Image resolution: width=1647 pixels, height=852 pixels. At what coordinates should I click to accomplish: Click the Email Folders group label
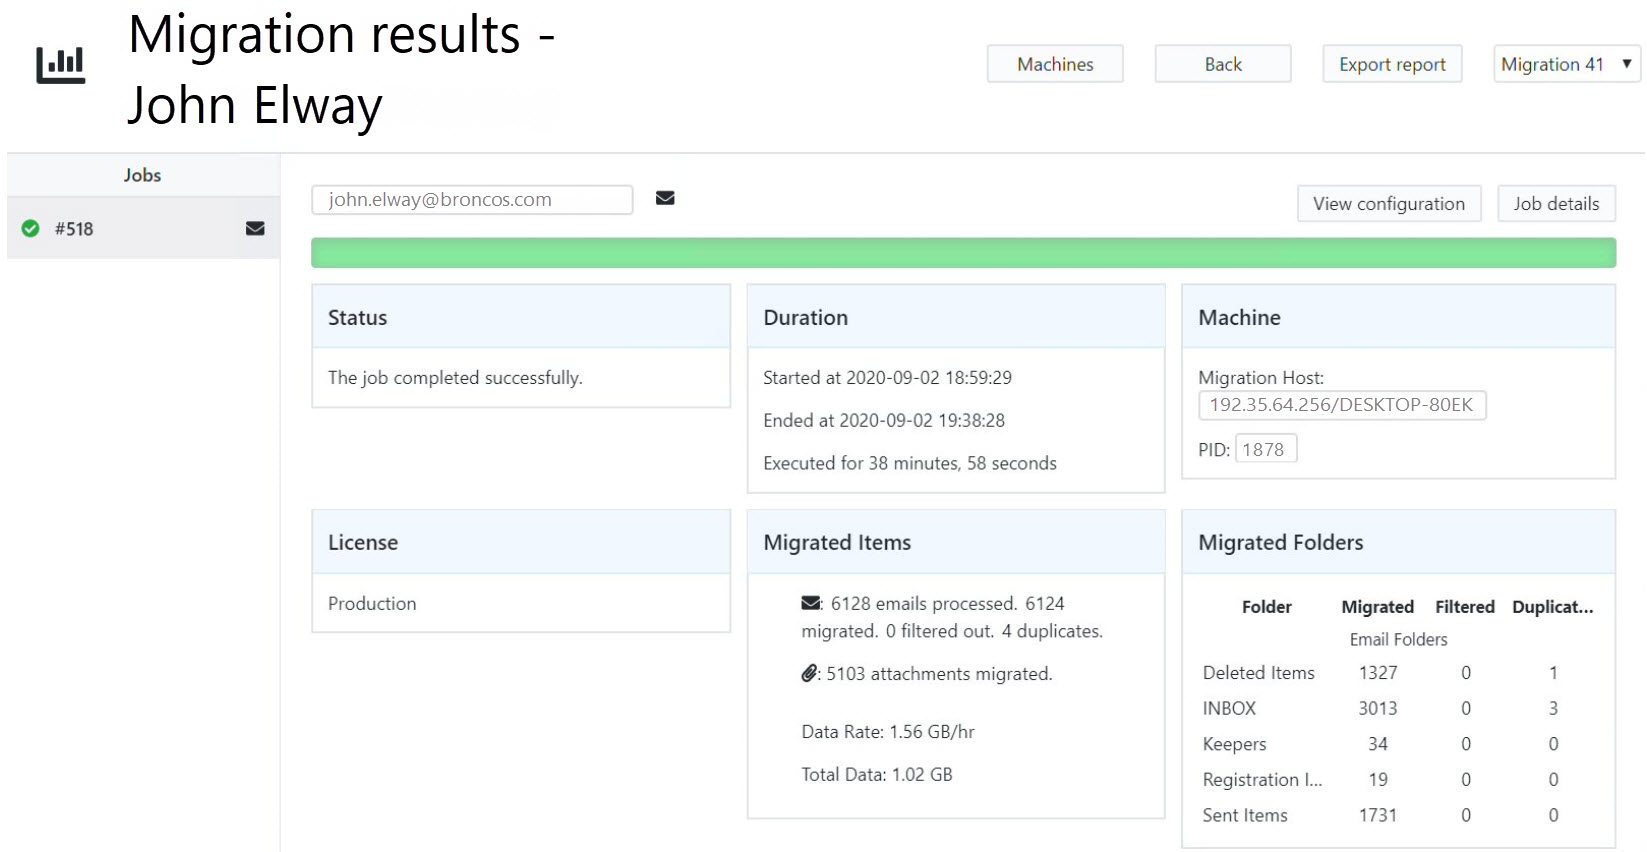(x=1398, y=639)
